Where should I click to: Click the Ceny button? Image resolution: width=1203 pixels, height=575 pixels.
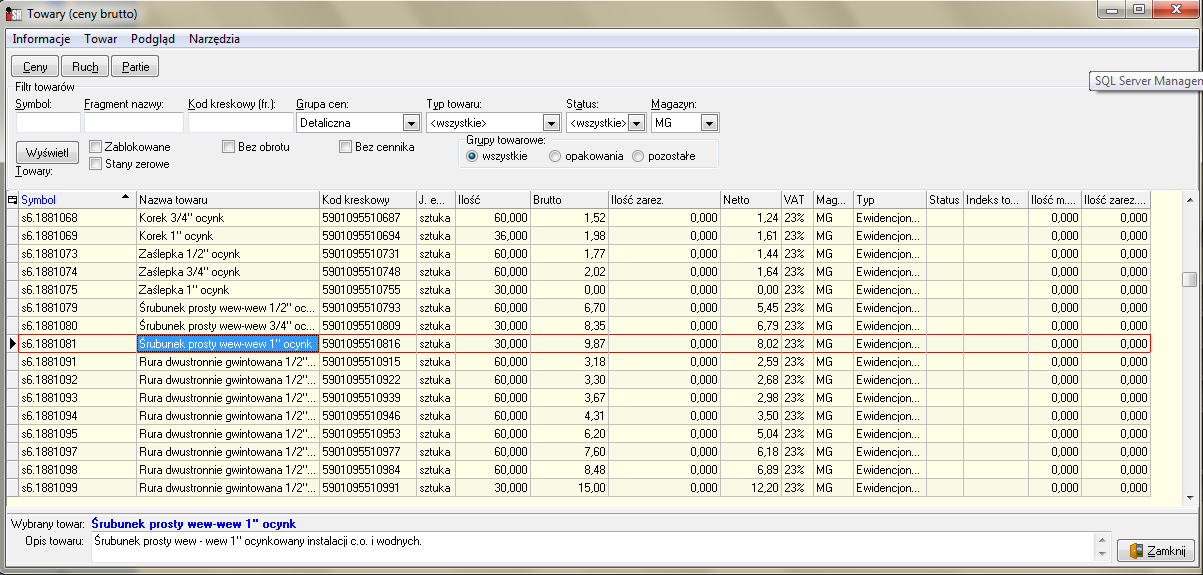click(35, 67)
